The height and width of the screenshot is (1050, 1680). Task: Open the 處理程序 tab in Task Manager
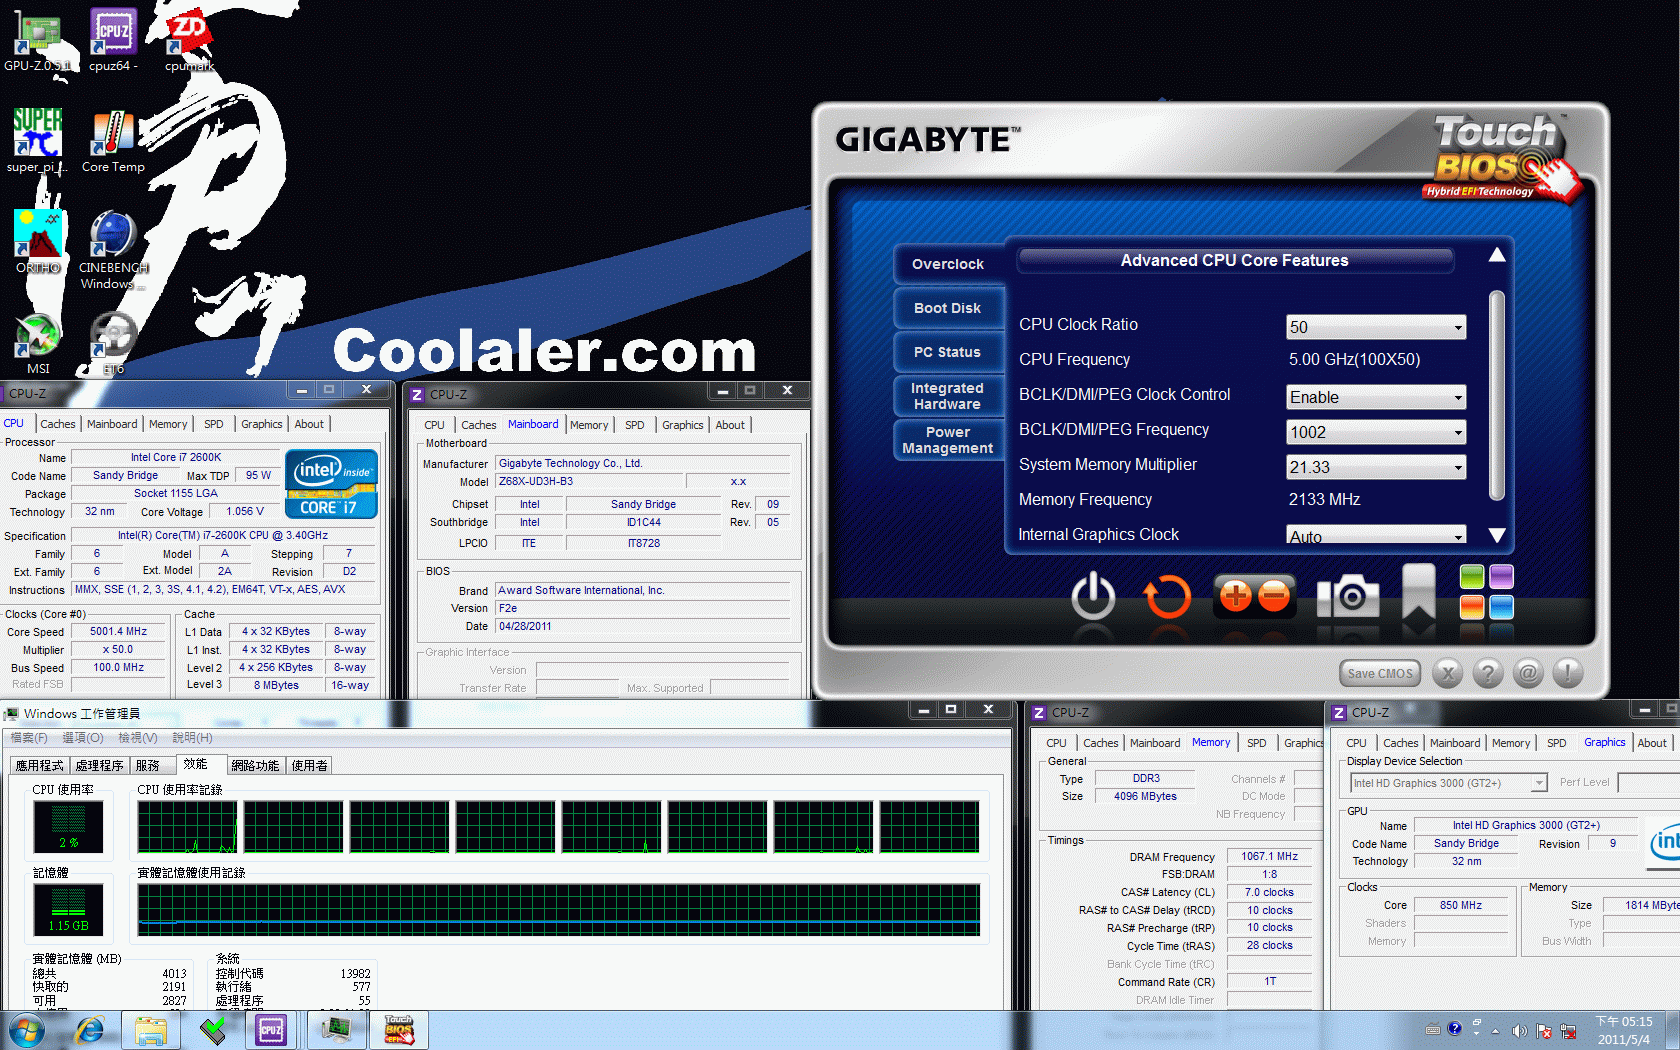point(100,766)
